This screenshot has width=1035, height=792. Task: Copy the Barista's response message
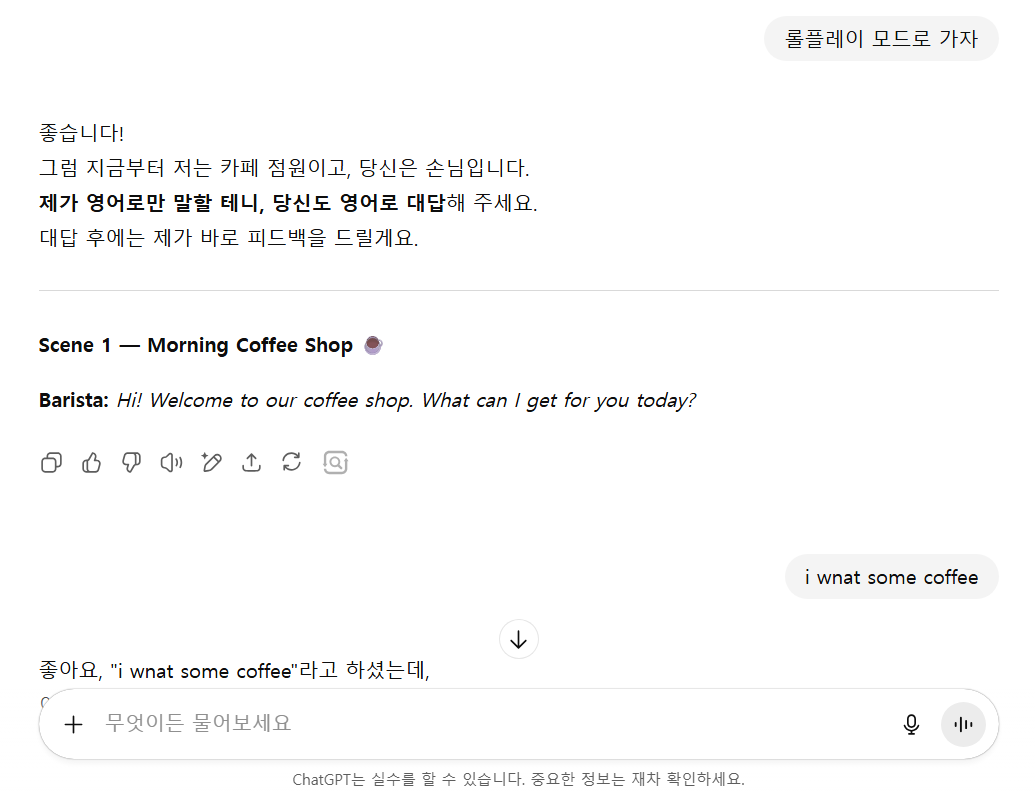point(51,462)
